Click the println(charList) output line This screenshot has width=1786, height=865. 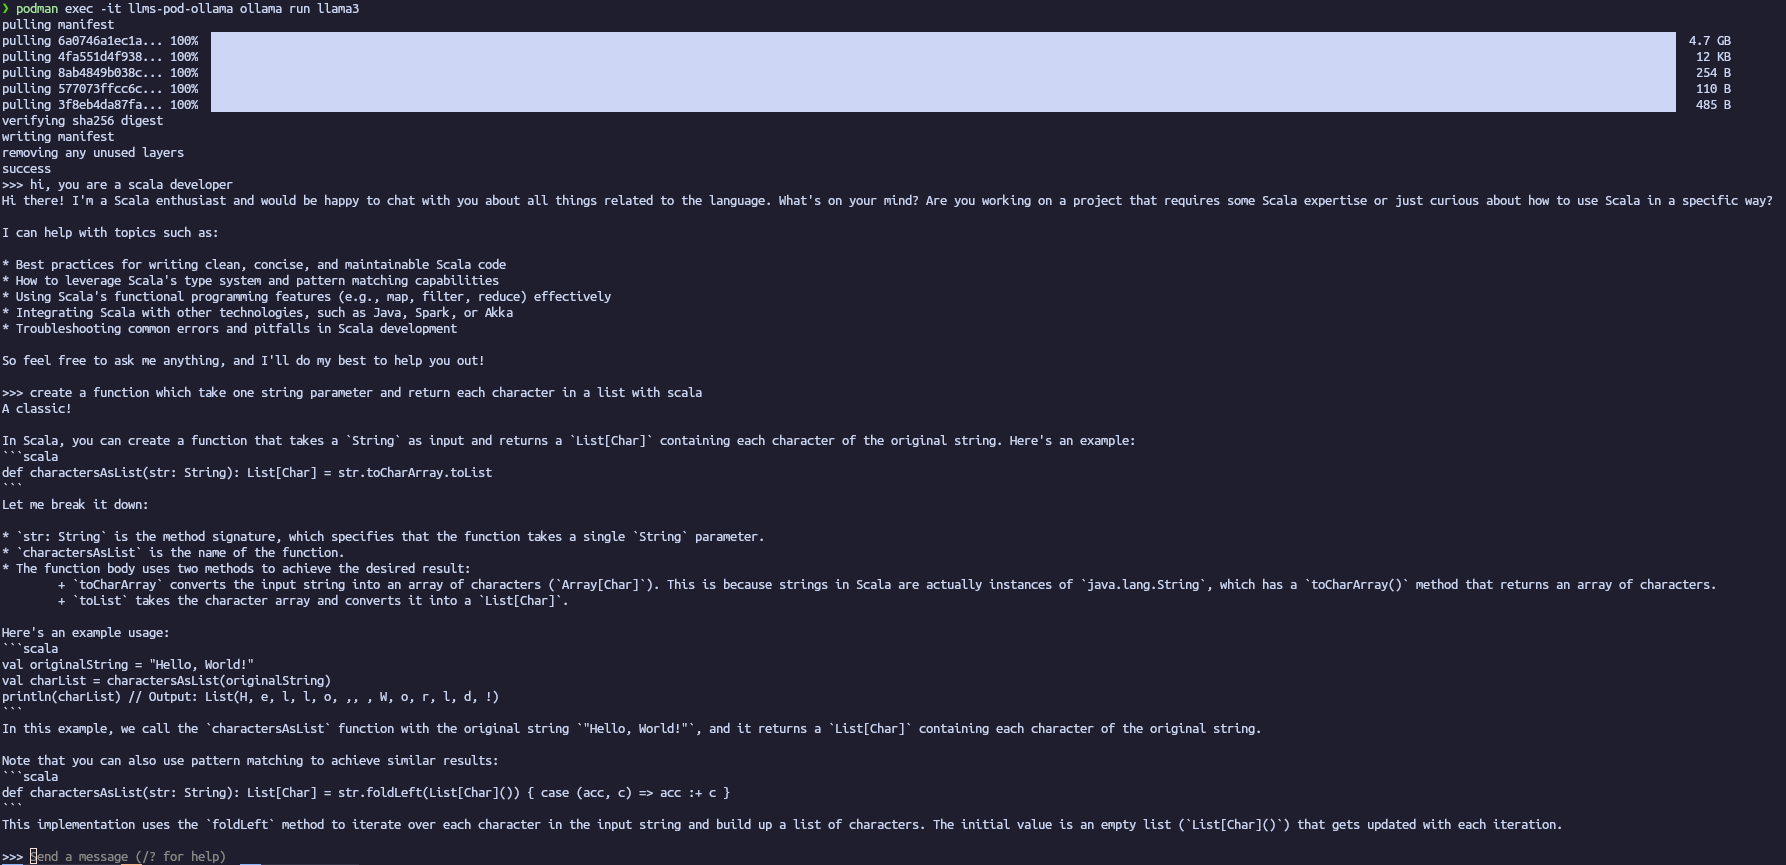point(250,697)
